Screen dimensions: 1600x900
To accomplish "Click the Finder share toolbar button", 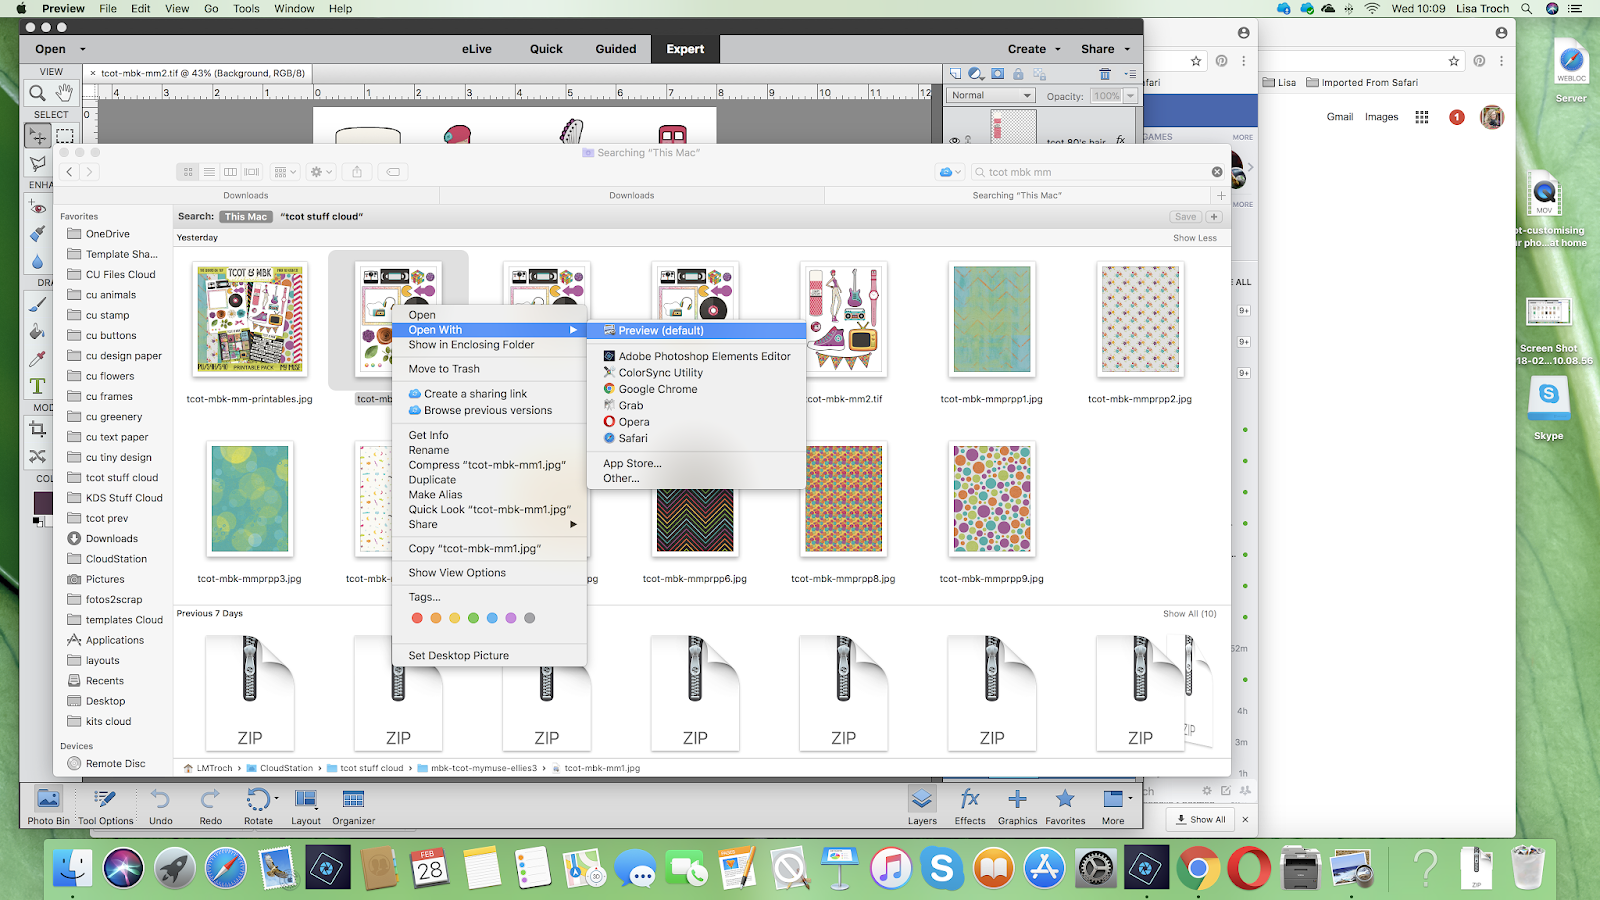I will [x=357, y=172].
